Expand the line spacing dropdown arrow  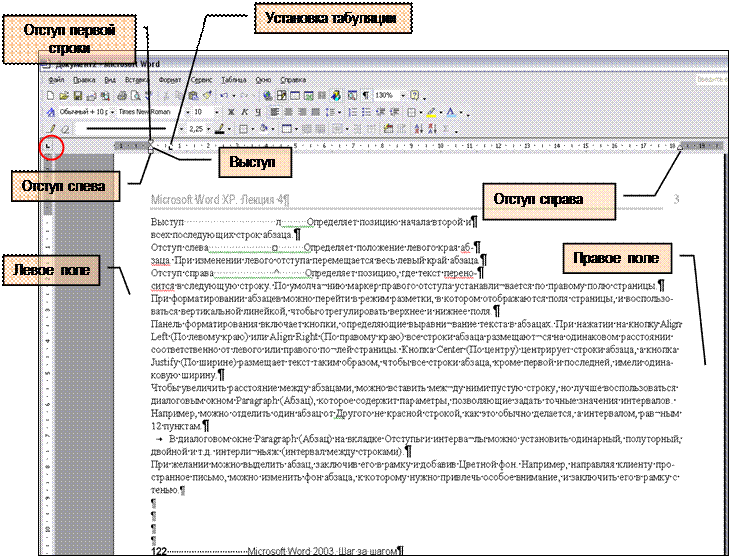pos(339,113)
